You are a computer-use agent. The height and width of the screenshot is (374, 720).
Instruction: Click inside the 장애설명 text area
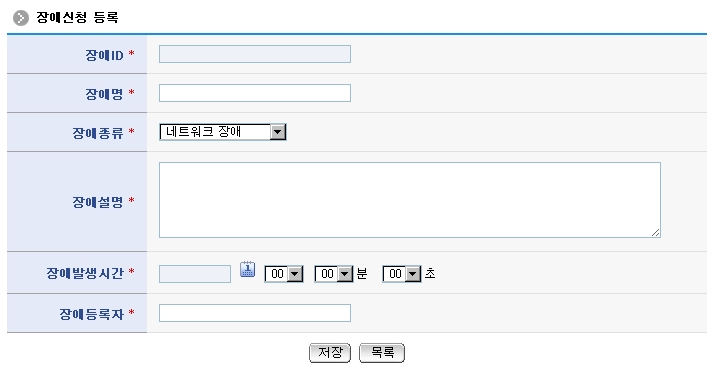click(x=410, y=200)
